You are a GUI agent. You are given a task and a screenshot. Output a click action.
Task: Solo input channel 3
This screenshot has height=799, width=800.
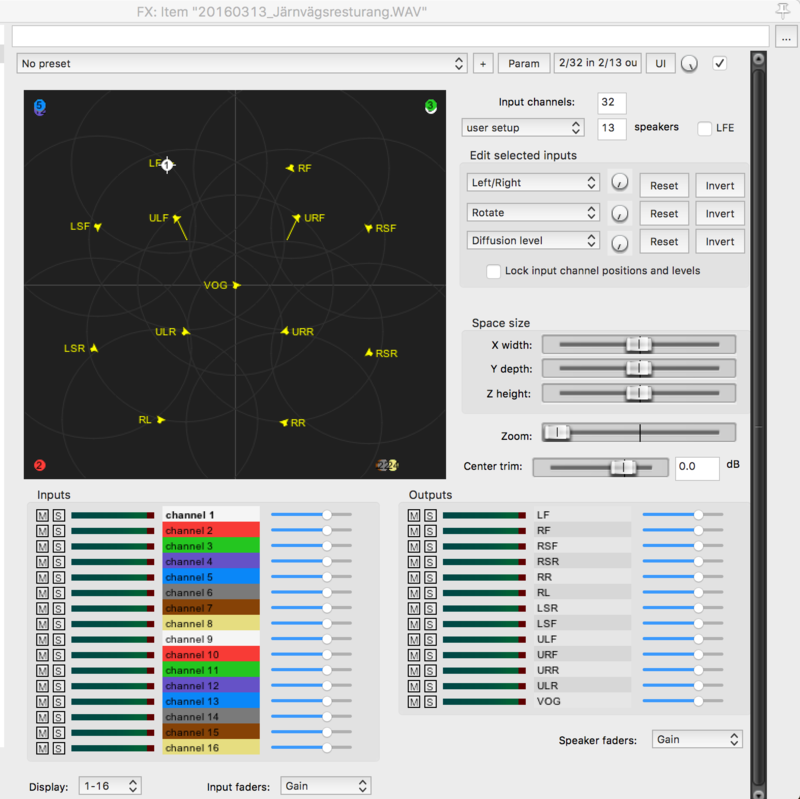coord(58,546)
